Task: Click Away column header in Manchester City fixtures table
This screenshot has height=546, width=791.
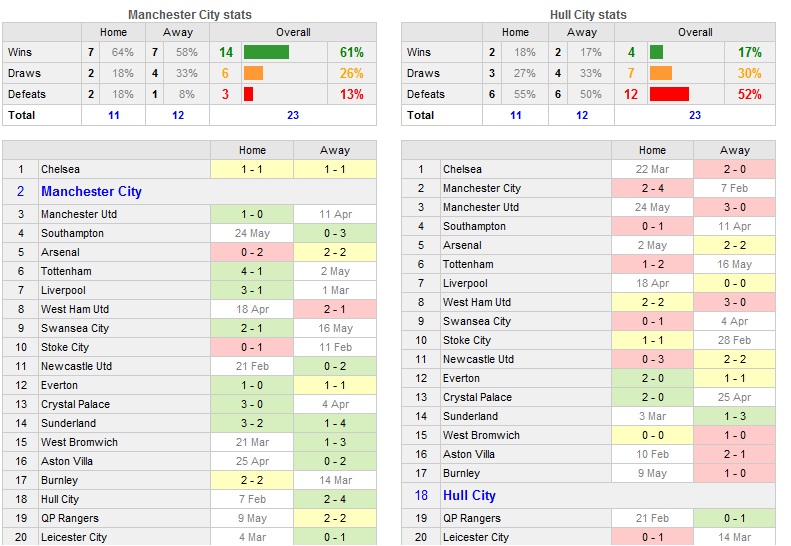Action: click(335, 150)
